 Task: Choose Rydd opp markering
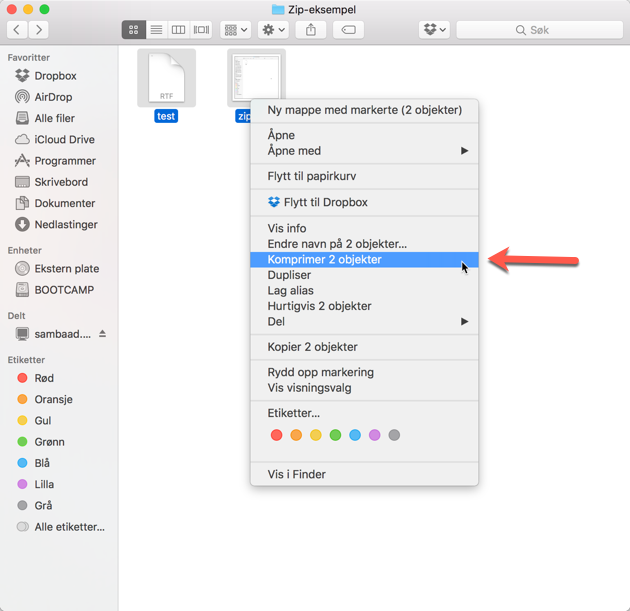[364, 372]
